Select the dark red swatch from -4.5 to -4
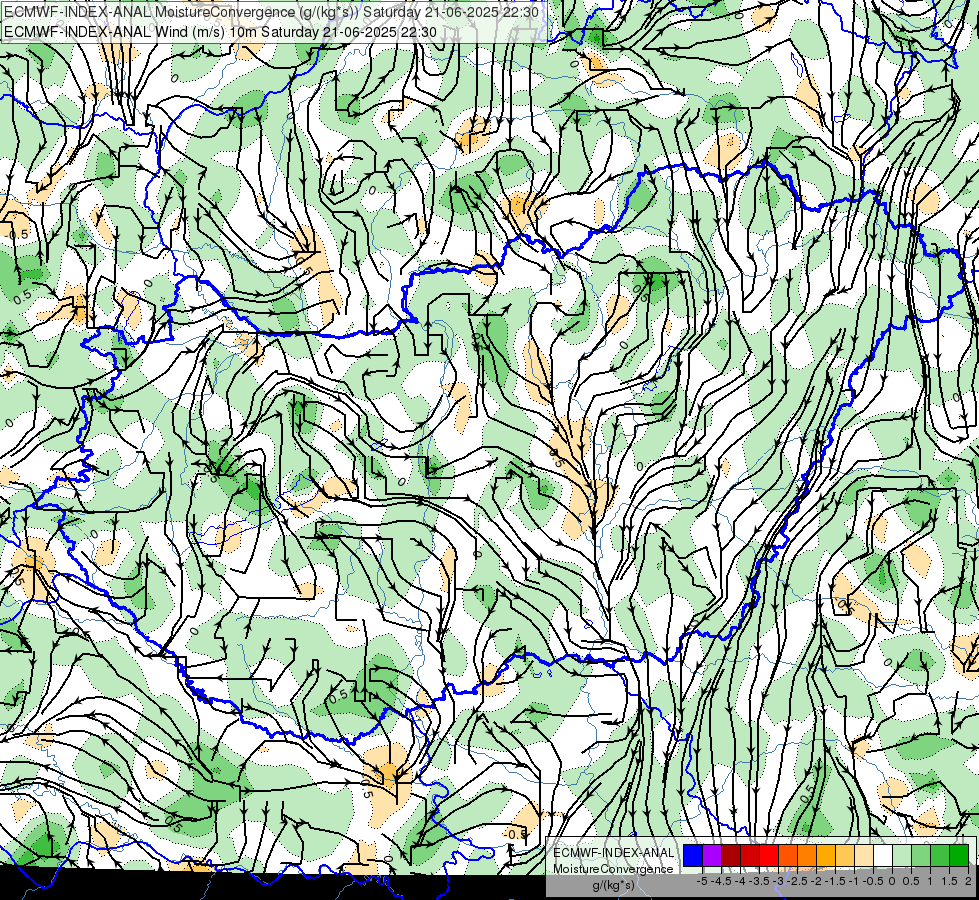Image resolution: width=979 pixels, height=900 pixels. pos(731,855)
